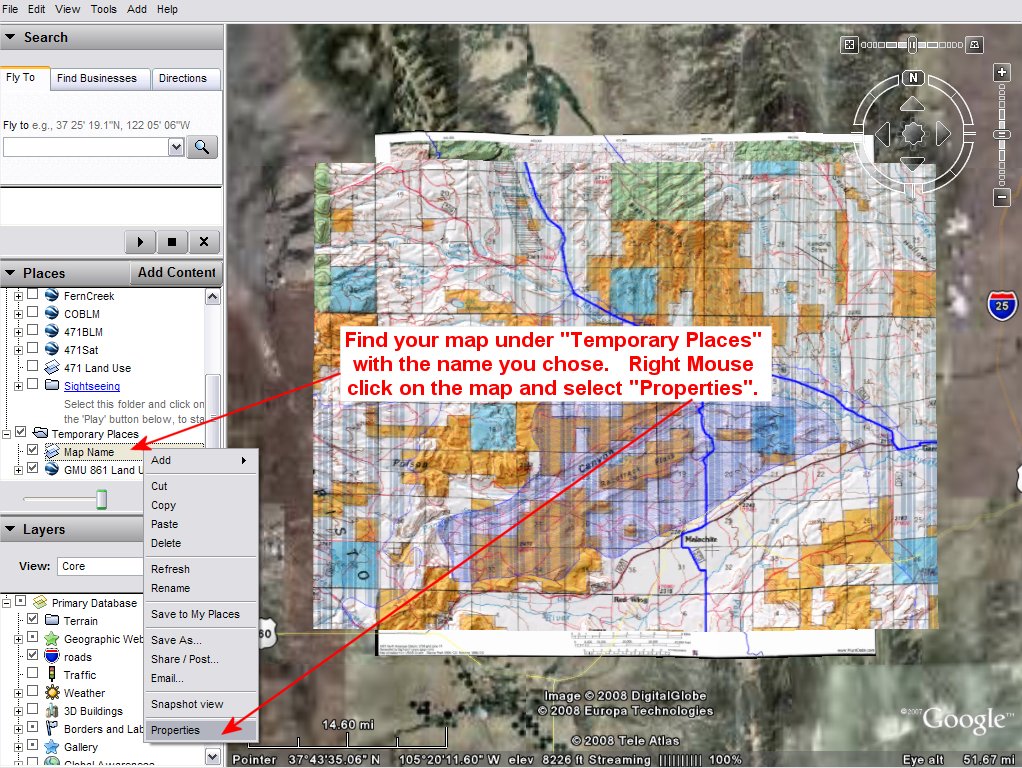Toggle the COBLM checkbox
1022x768 pixels.
33,312
